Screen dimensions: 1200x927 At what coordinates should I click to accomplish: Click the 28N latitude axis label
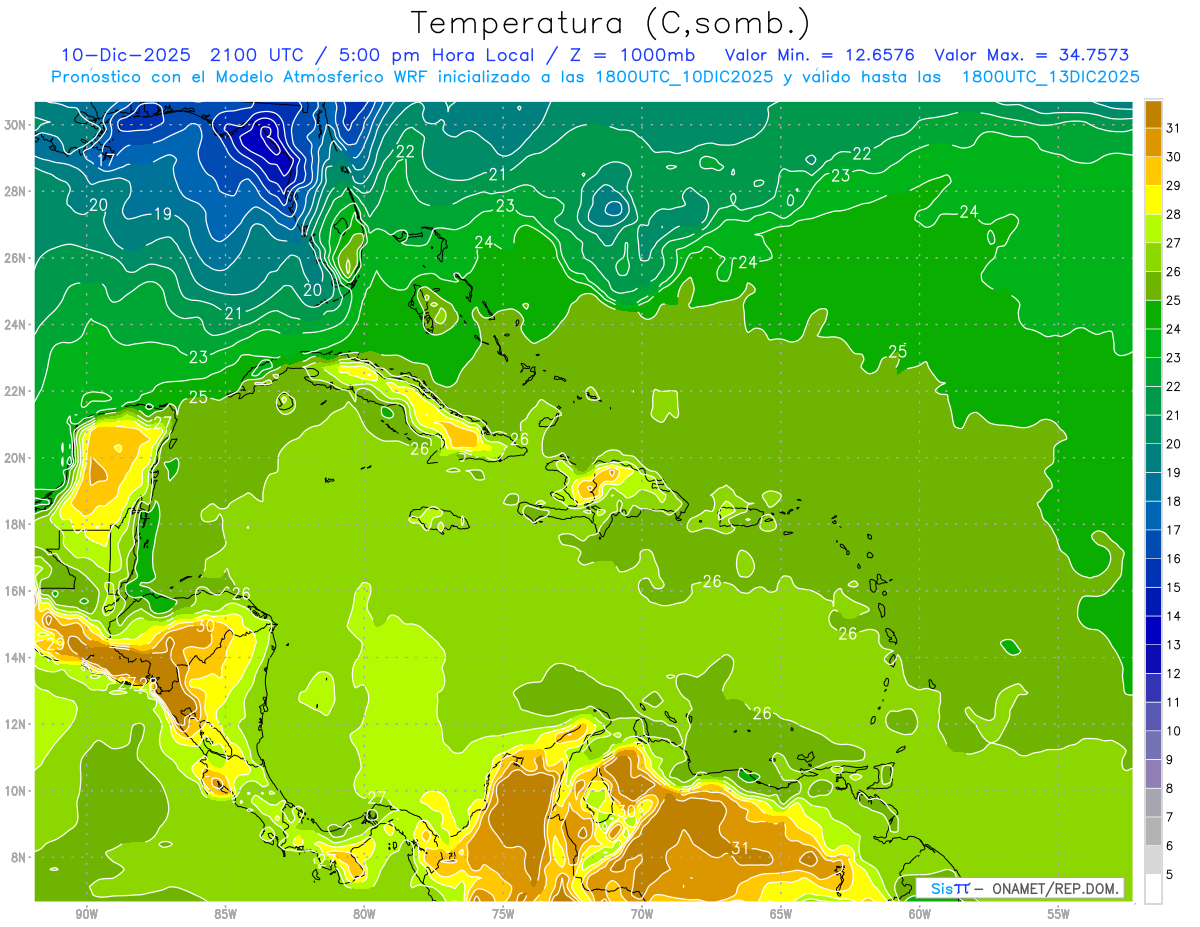[17, 191]
